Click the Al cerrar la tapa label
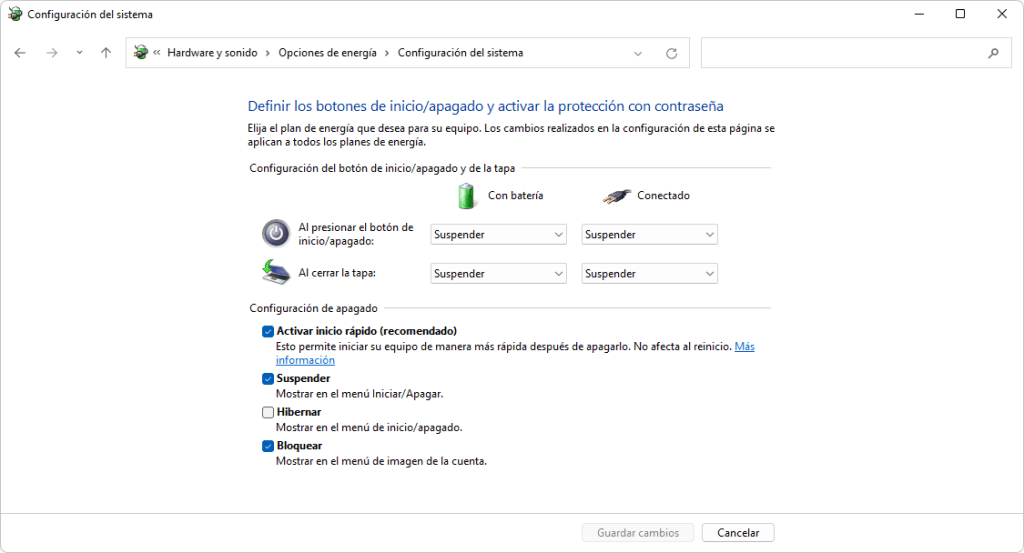The width and height of the screenshot is (1024, 553). pos(337,273)
